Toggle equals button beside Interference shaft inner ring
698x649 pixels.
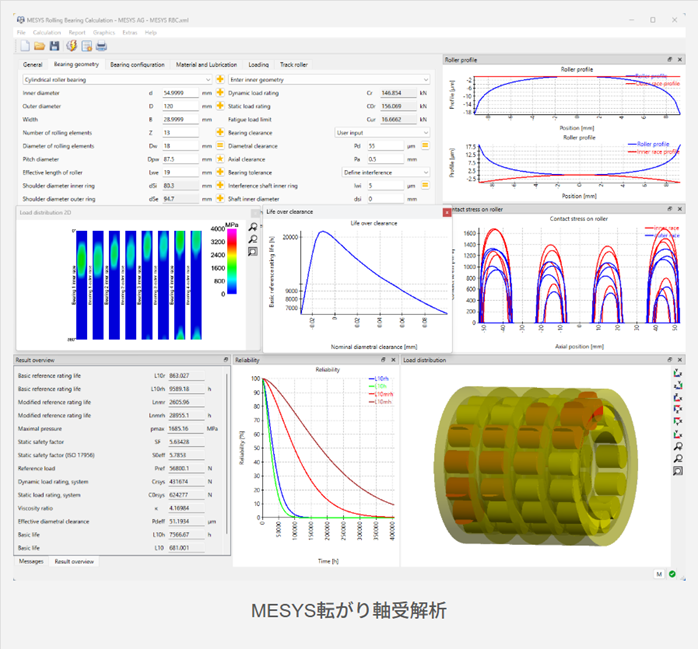pos(425,185)
